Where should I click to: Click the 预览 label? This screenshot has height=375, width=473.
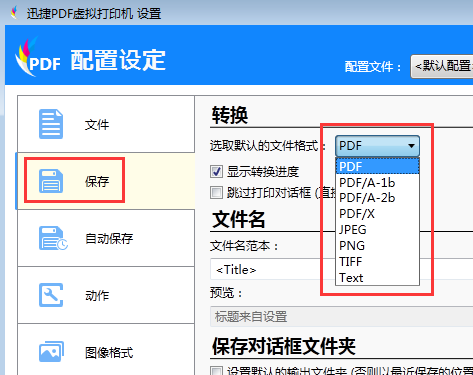(x=226, y=293)
